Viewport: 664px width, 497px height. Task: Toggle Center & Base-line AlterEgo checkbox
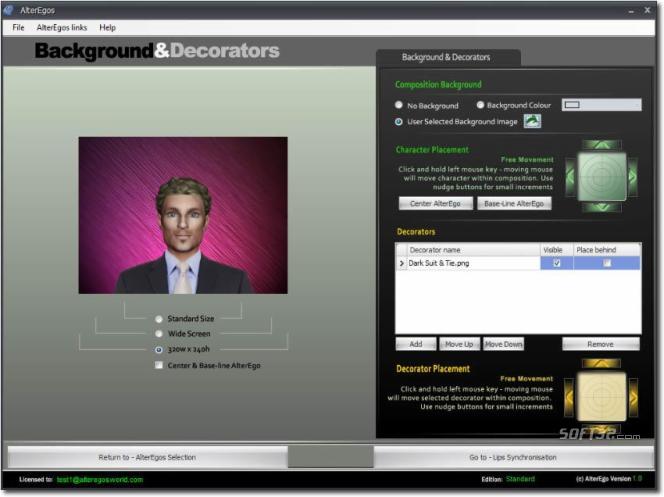[159, 365]
